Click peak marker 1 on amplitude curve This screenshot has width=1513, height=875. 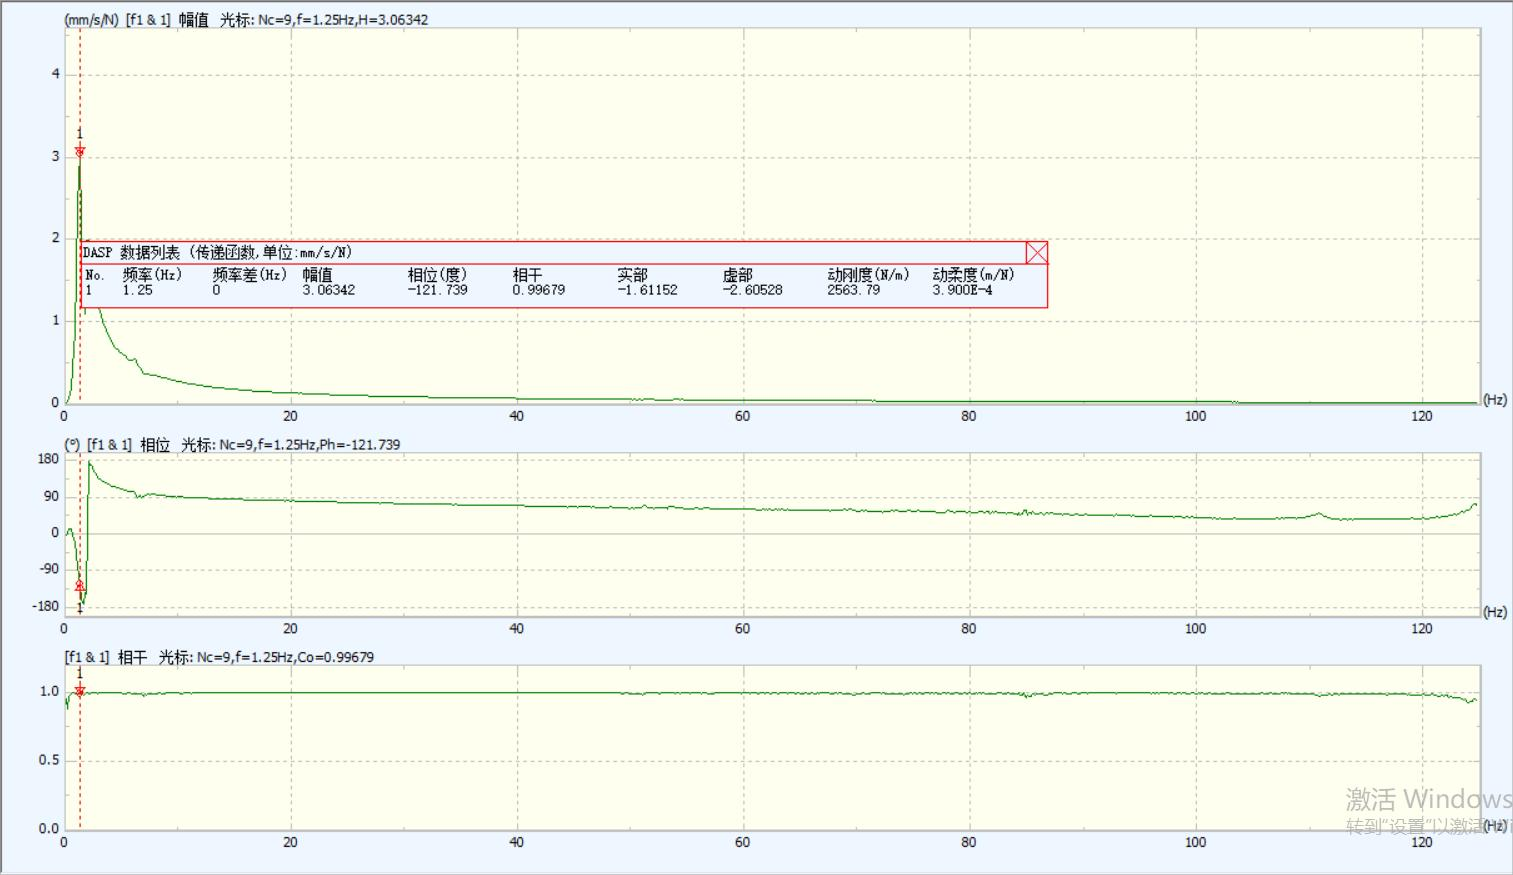(x=80, y=151)
